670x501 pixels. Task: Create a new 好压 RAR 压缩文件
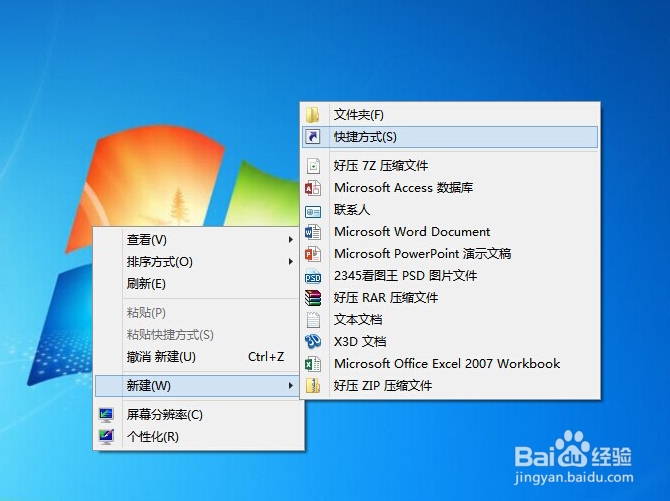(450, 298)
